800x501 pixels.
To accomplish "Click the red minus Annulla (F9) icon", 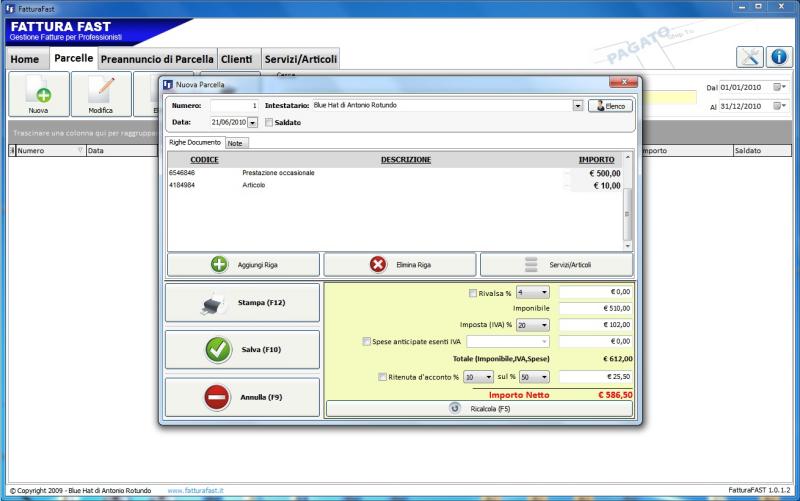I will pos(217,397).
